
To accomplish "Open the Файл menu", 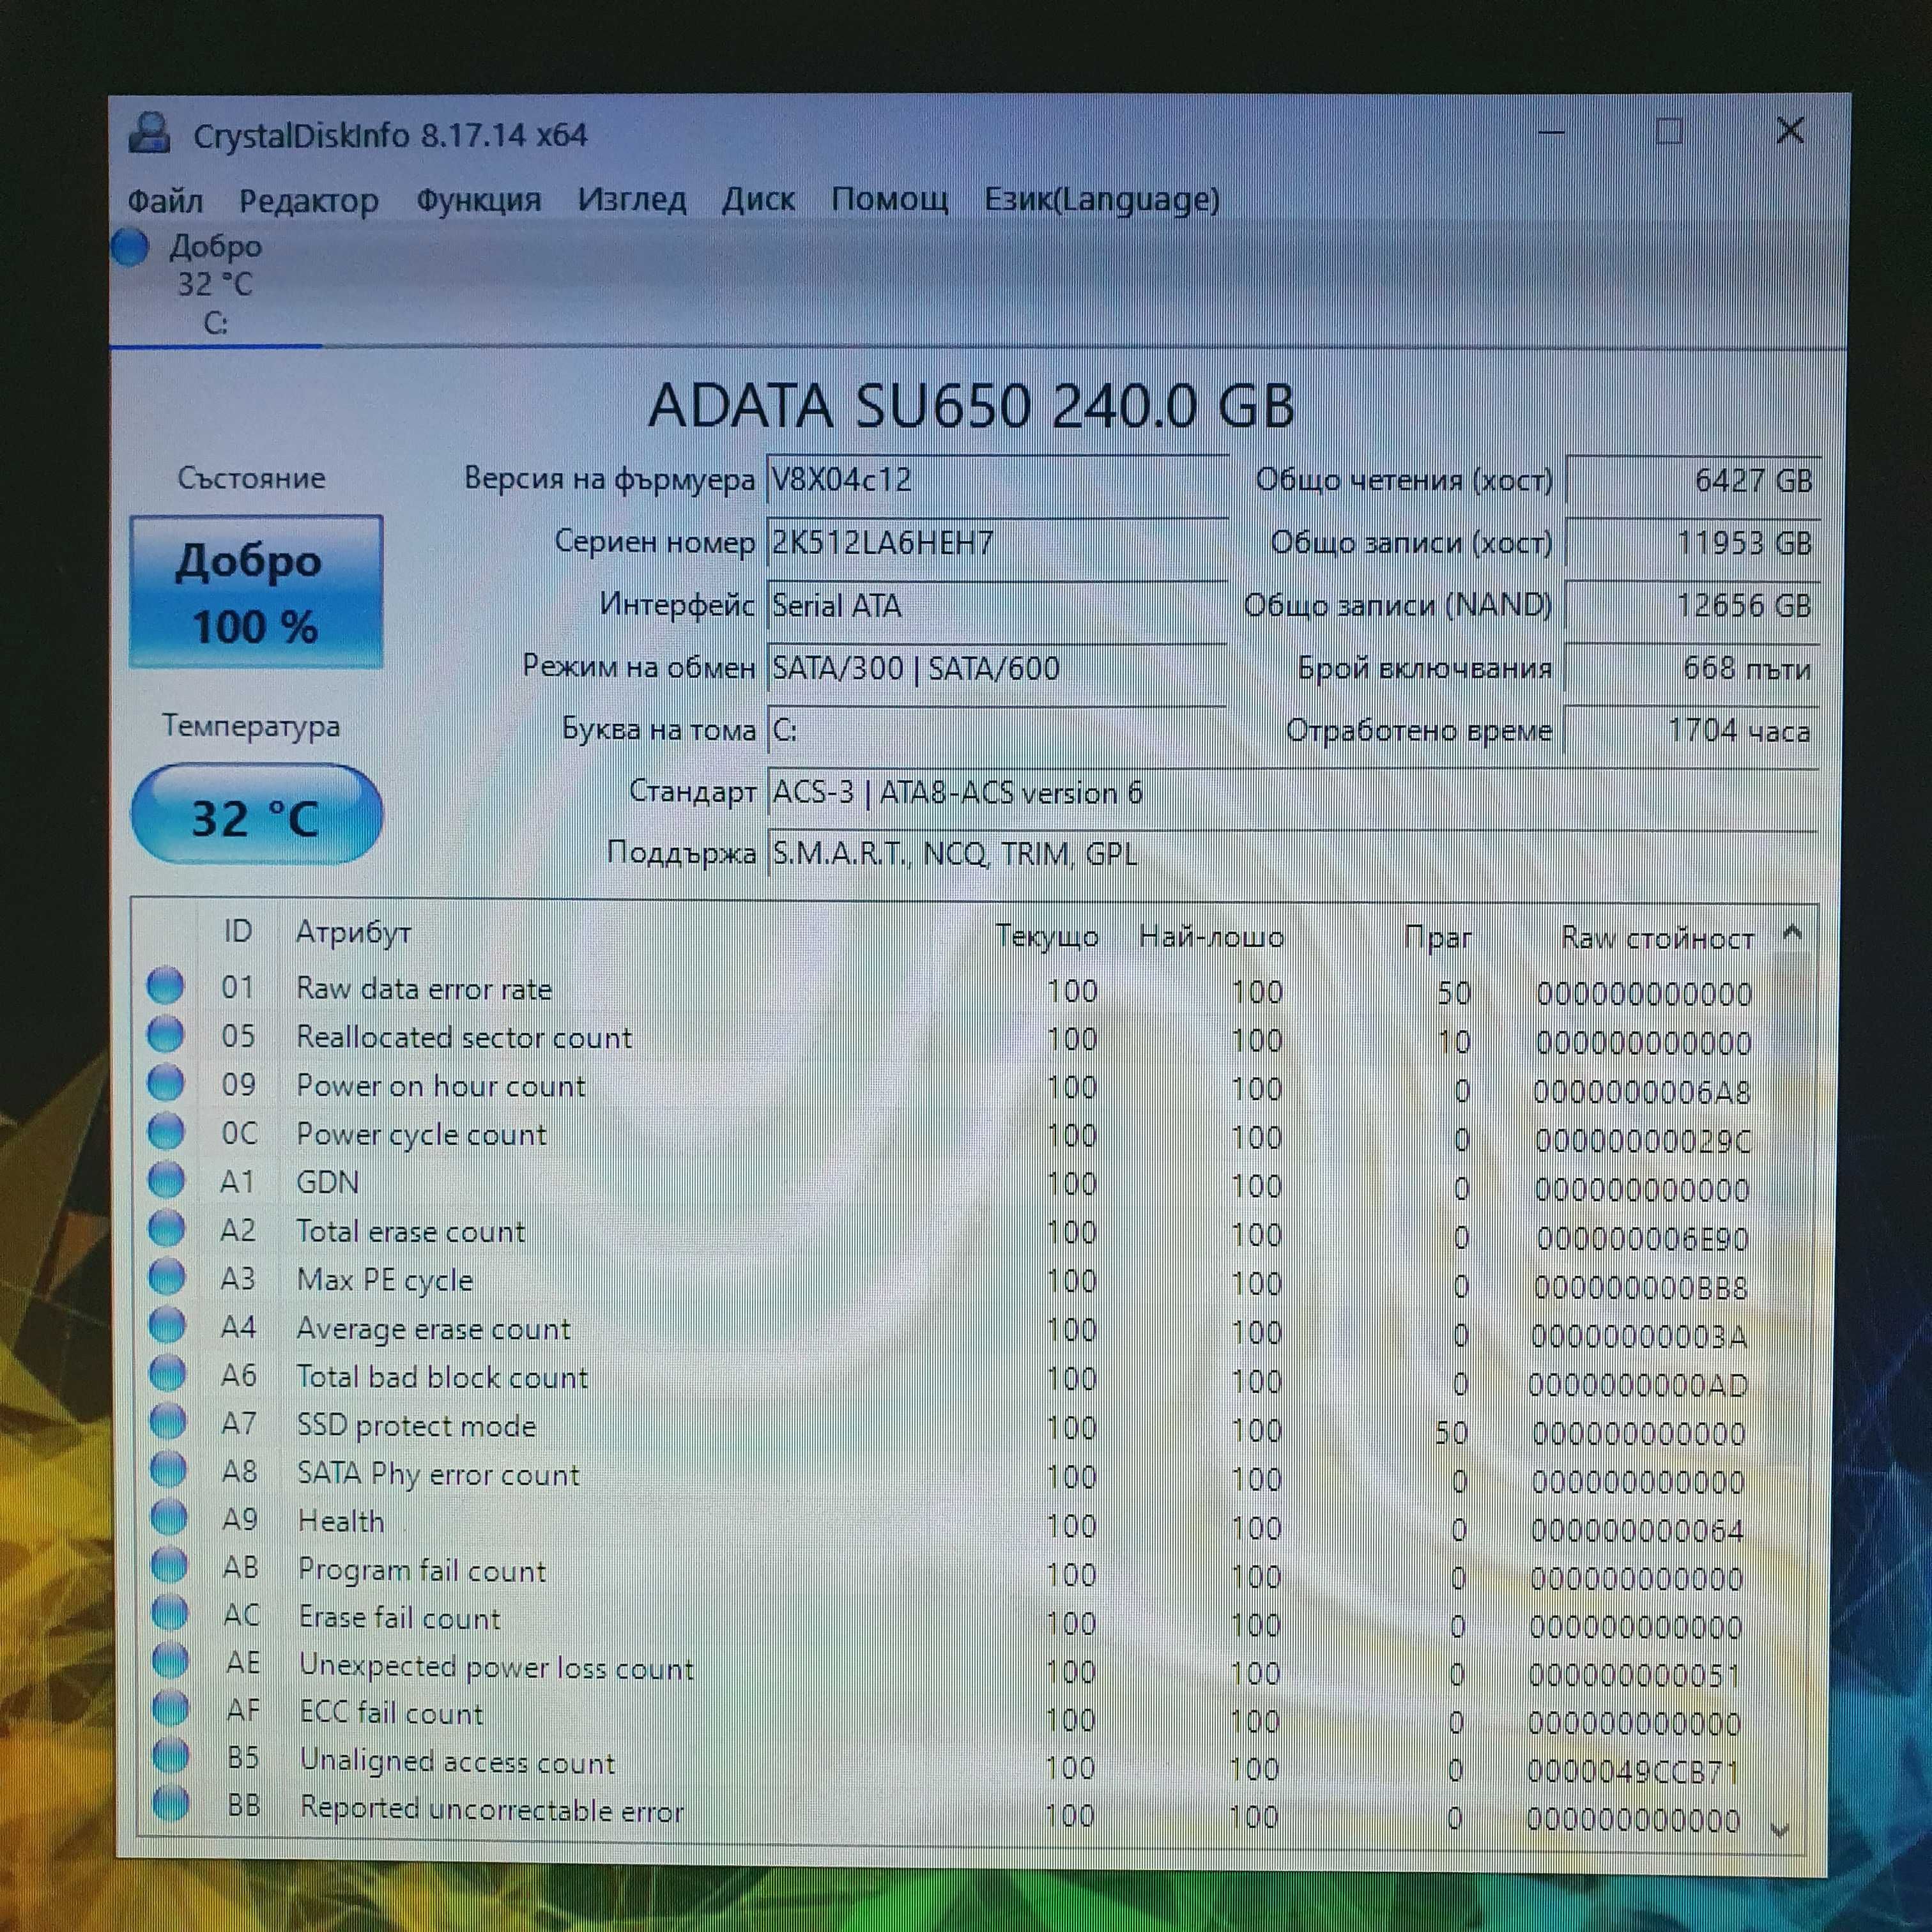I will click(x=165, y=201).
